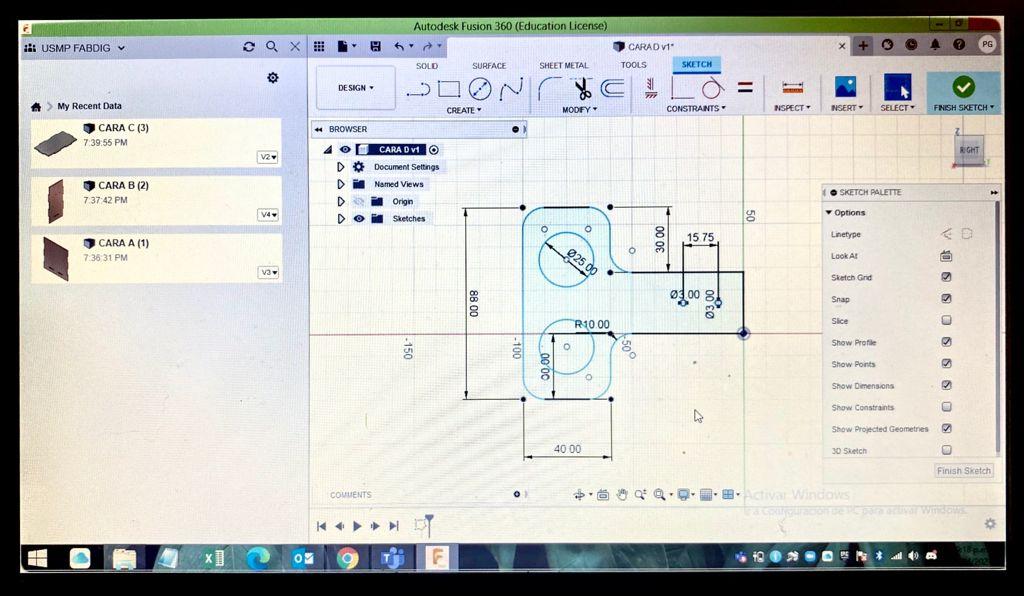
Task: Select the SKETCH tab
Action: (697, 64)
